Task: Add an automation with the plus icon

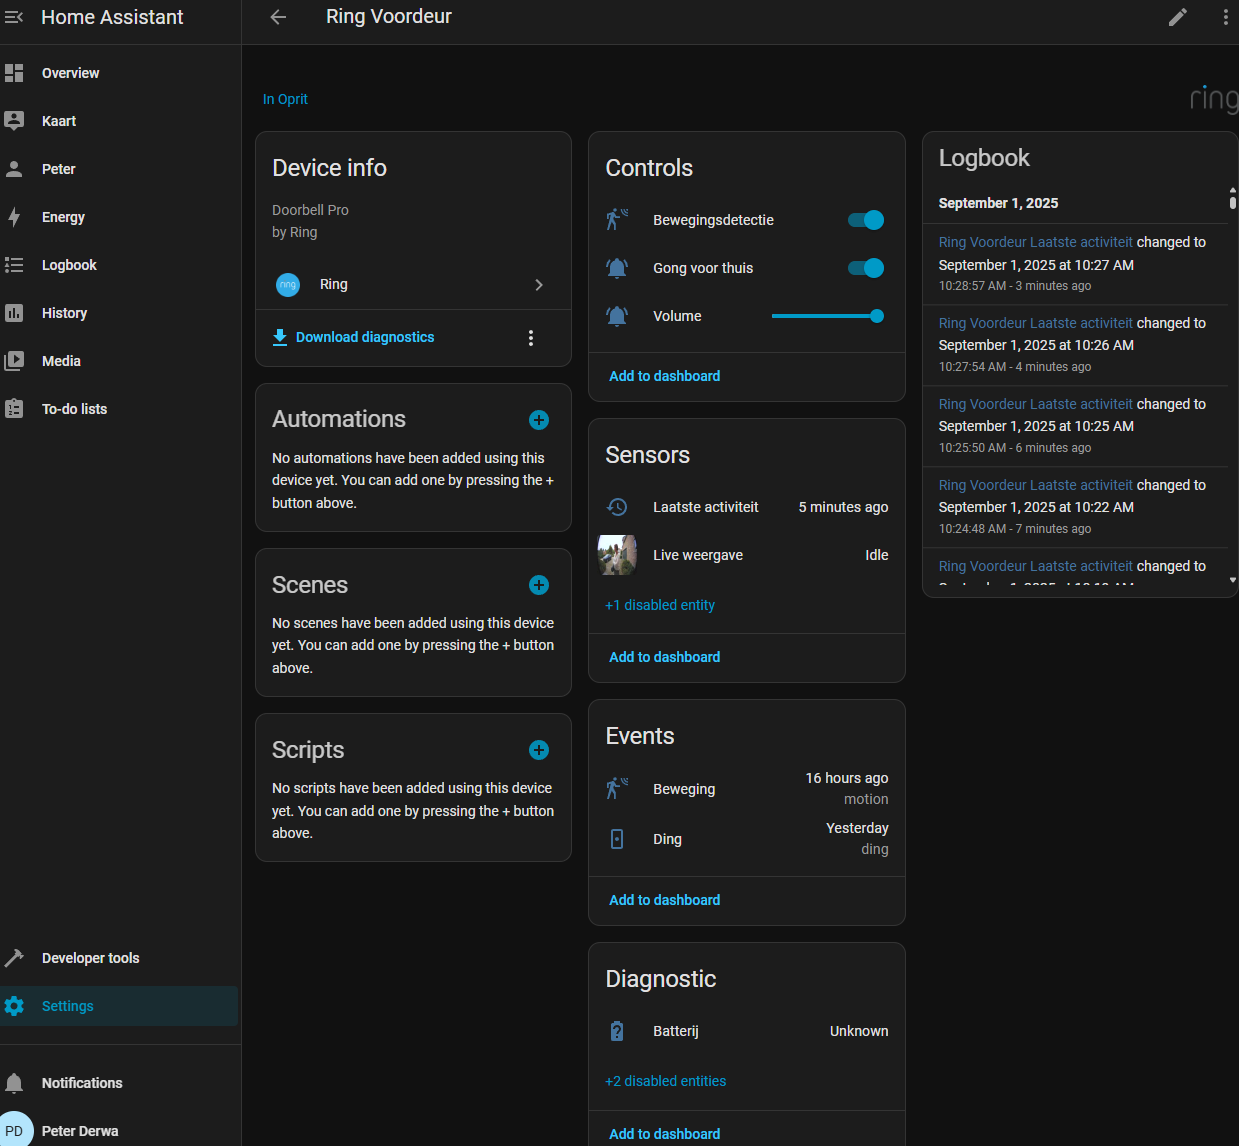Action: click(539, 420)
